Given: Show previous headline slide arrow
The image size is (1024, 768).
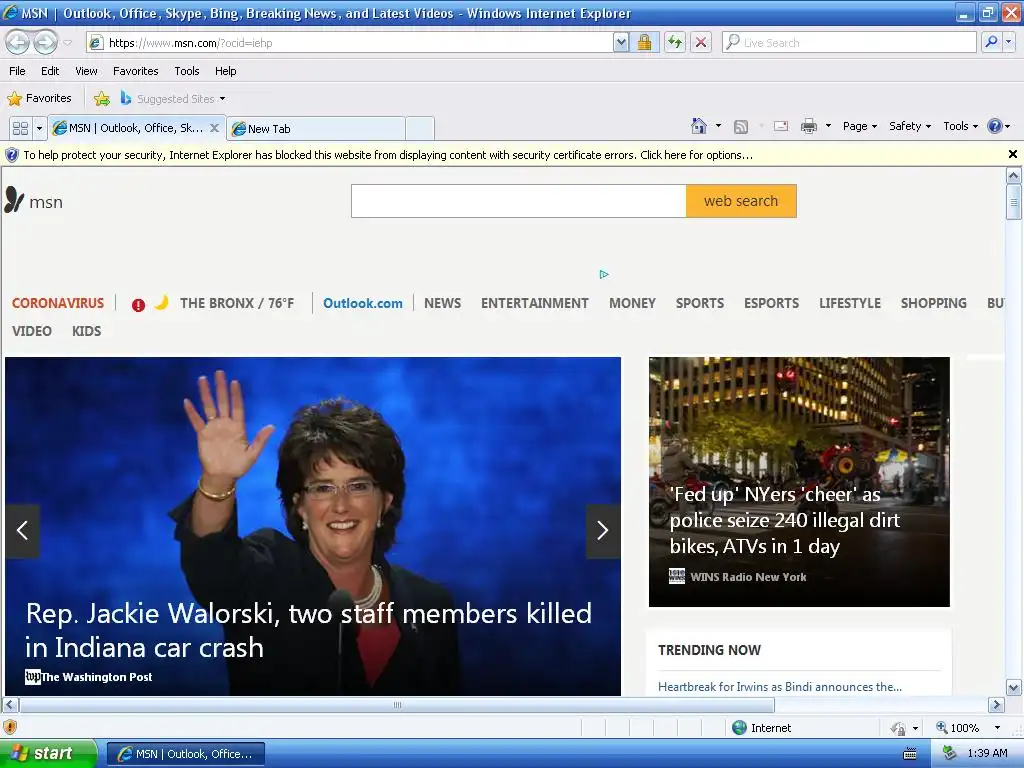Looking at the screenshot, I should click(22, 530).
